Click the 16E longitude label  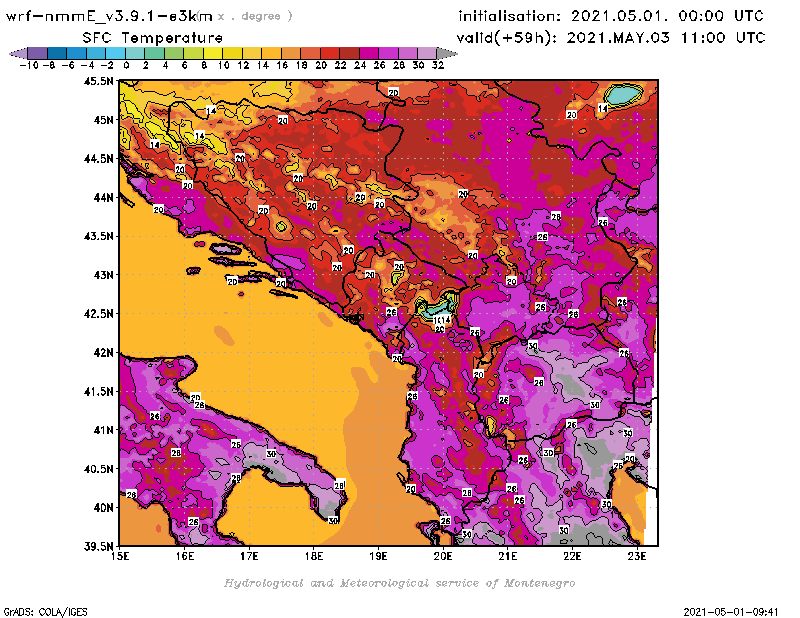[x=185, y=556]
